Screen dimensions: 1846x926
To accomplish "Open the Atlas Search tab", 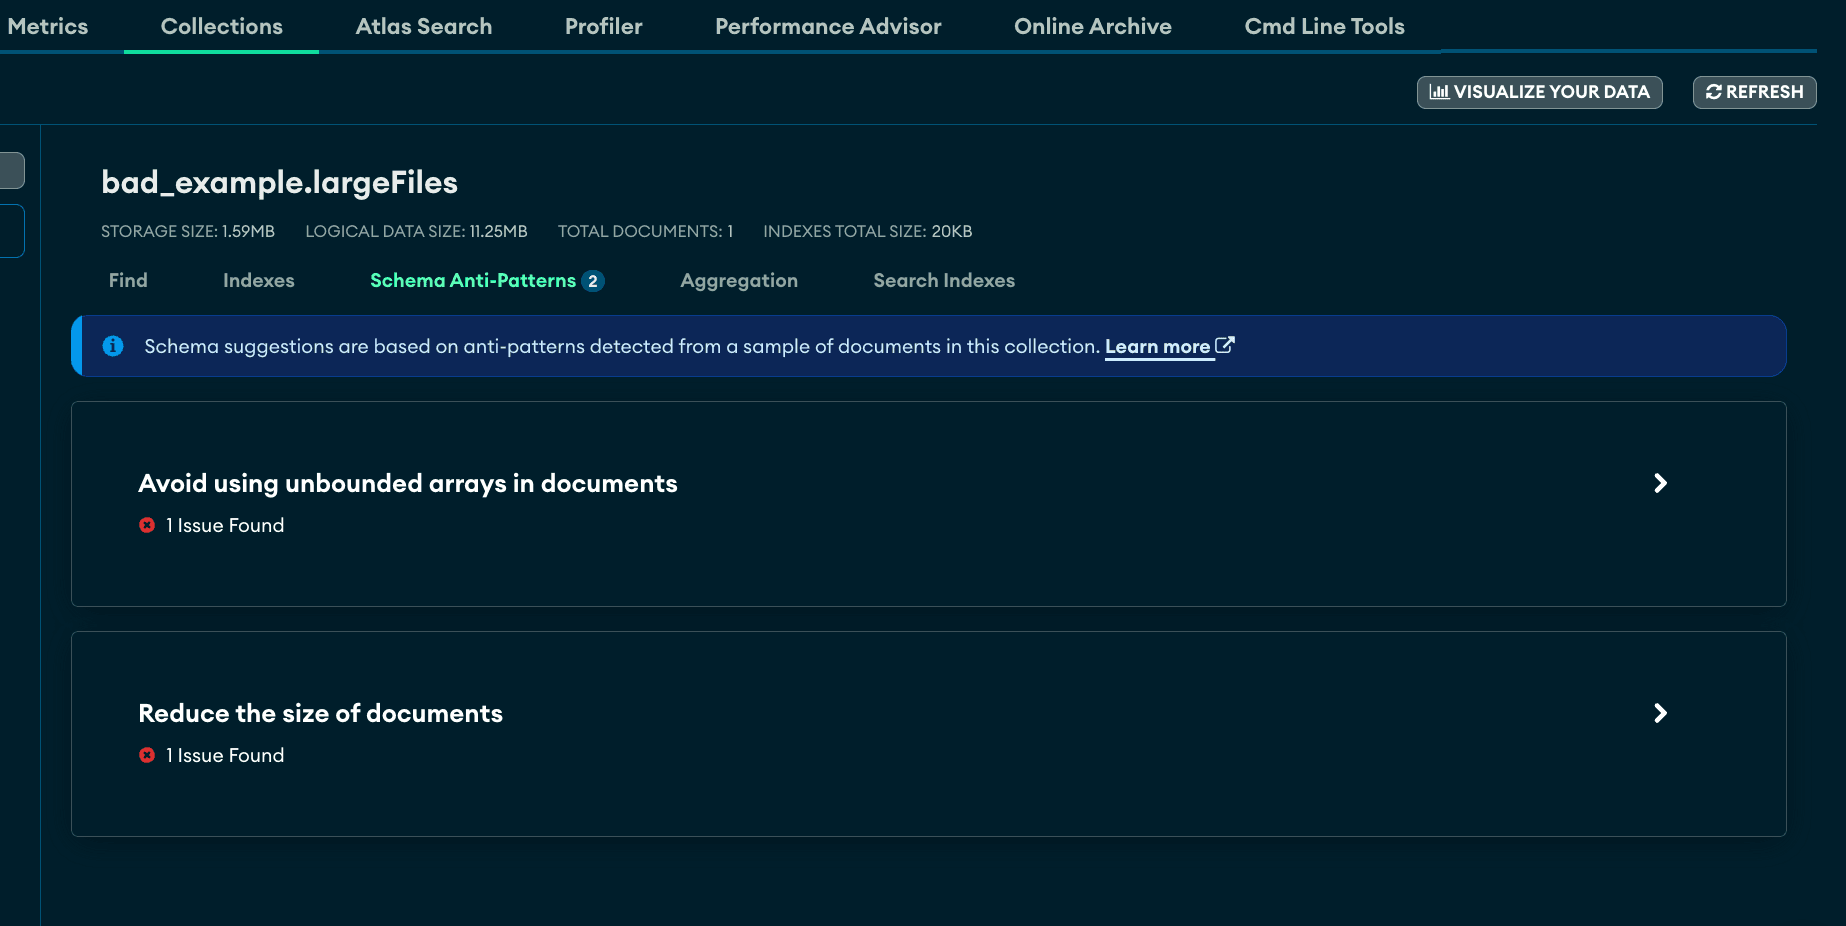I will (424, 26).
